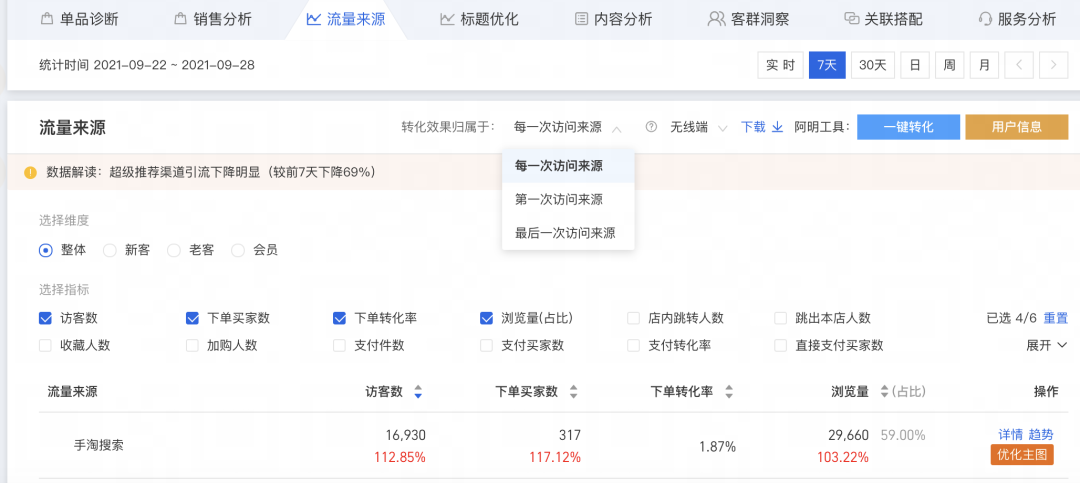1080x483 pixels.
Task: Uncheck the 下单转化率 checkbox
Action: pos(340,318)
